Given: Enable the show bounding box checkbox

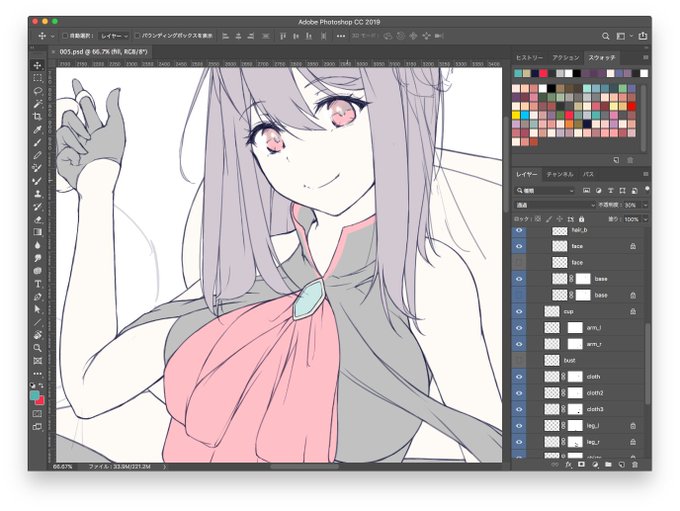Looking at the screenshot, I should [x=137, y=36].
